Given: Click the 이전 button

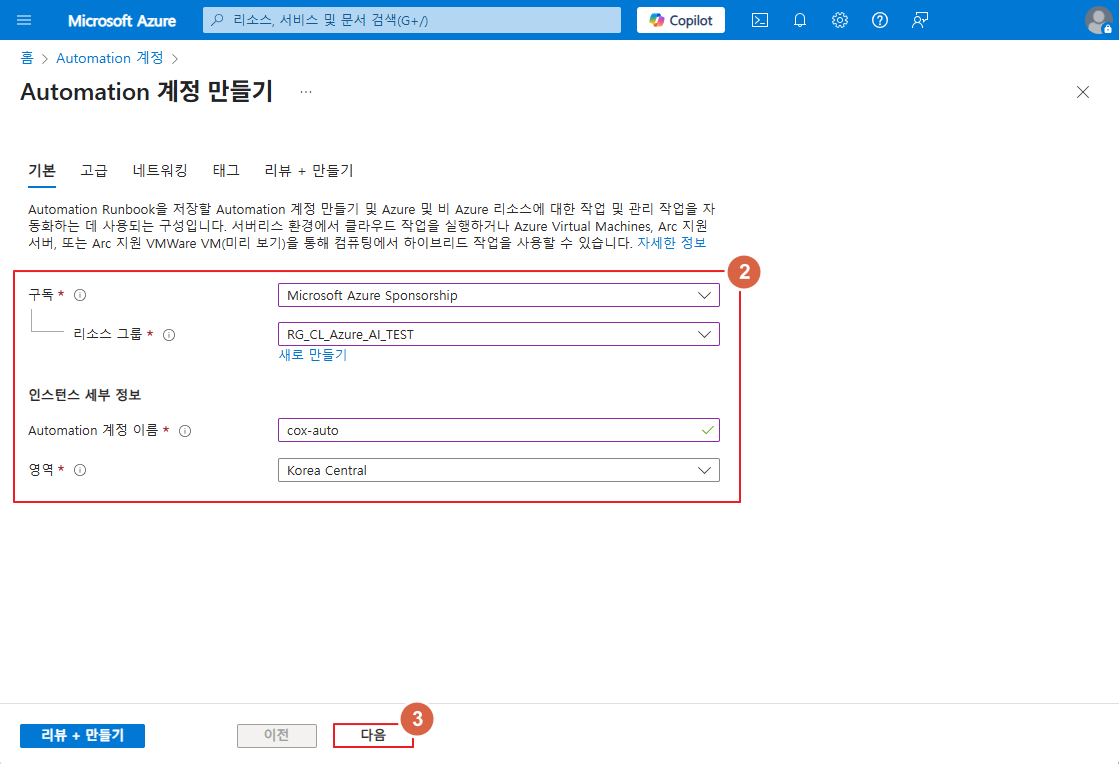Looking at the screenshot, I should pos(277,735).
